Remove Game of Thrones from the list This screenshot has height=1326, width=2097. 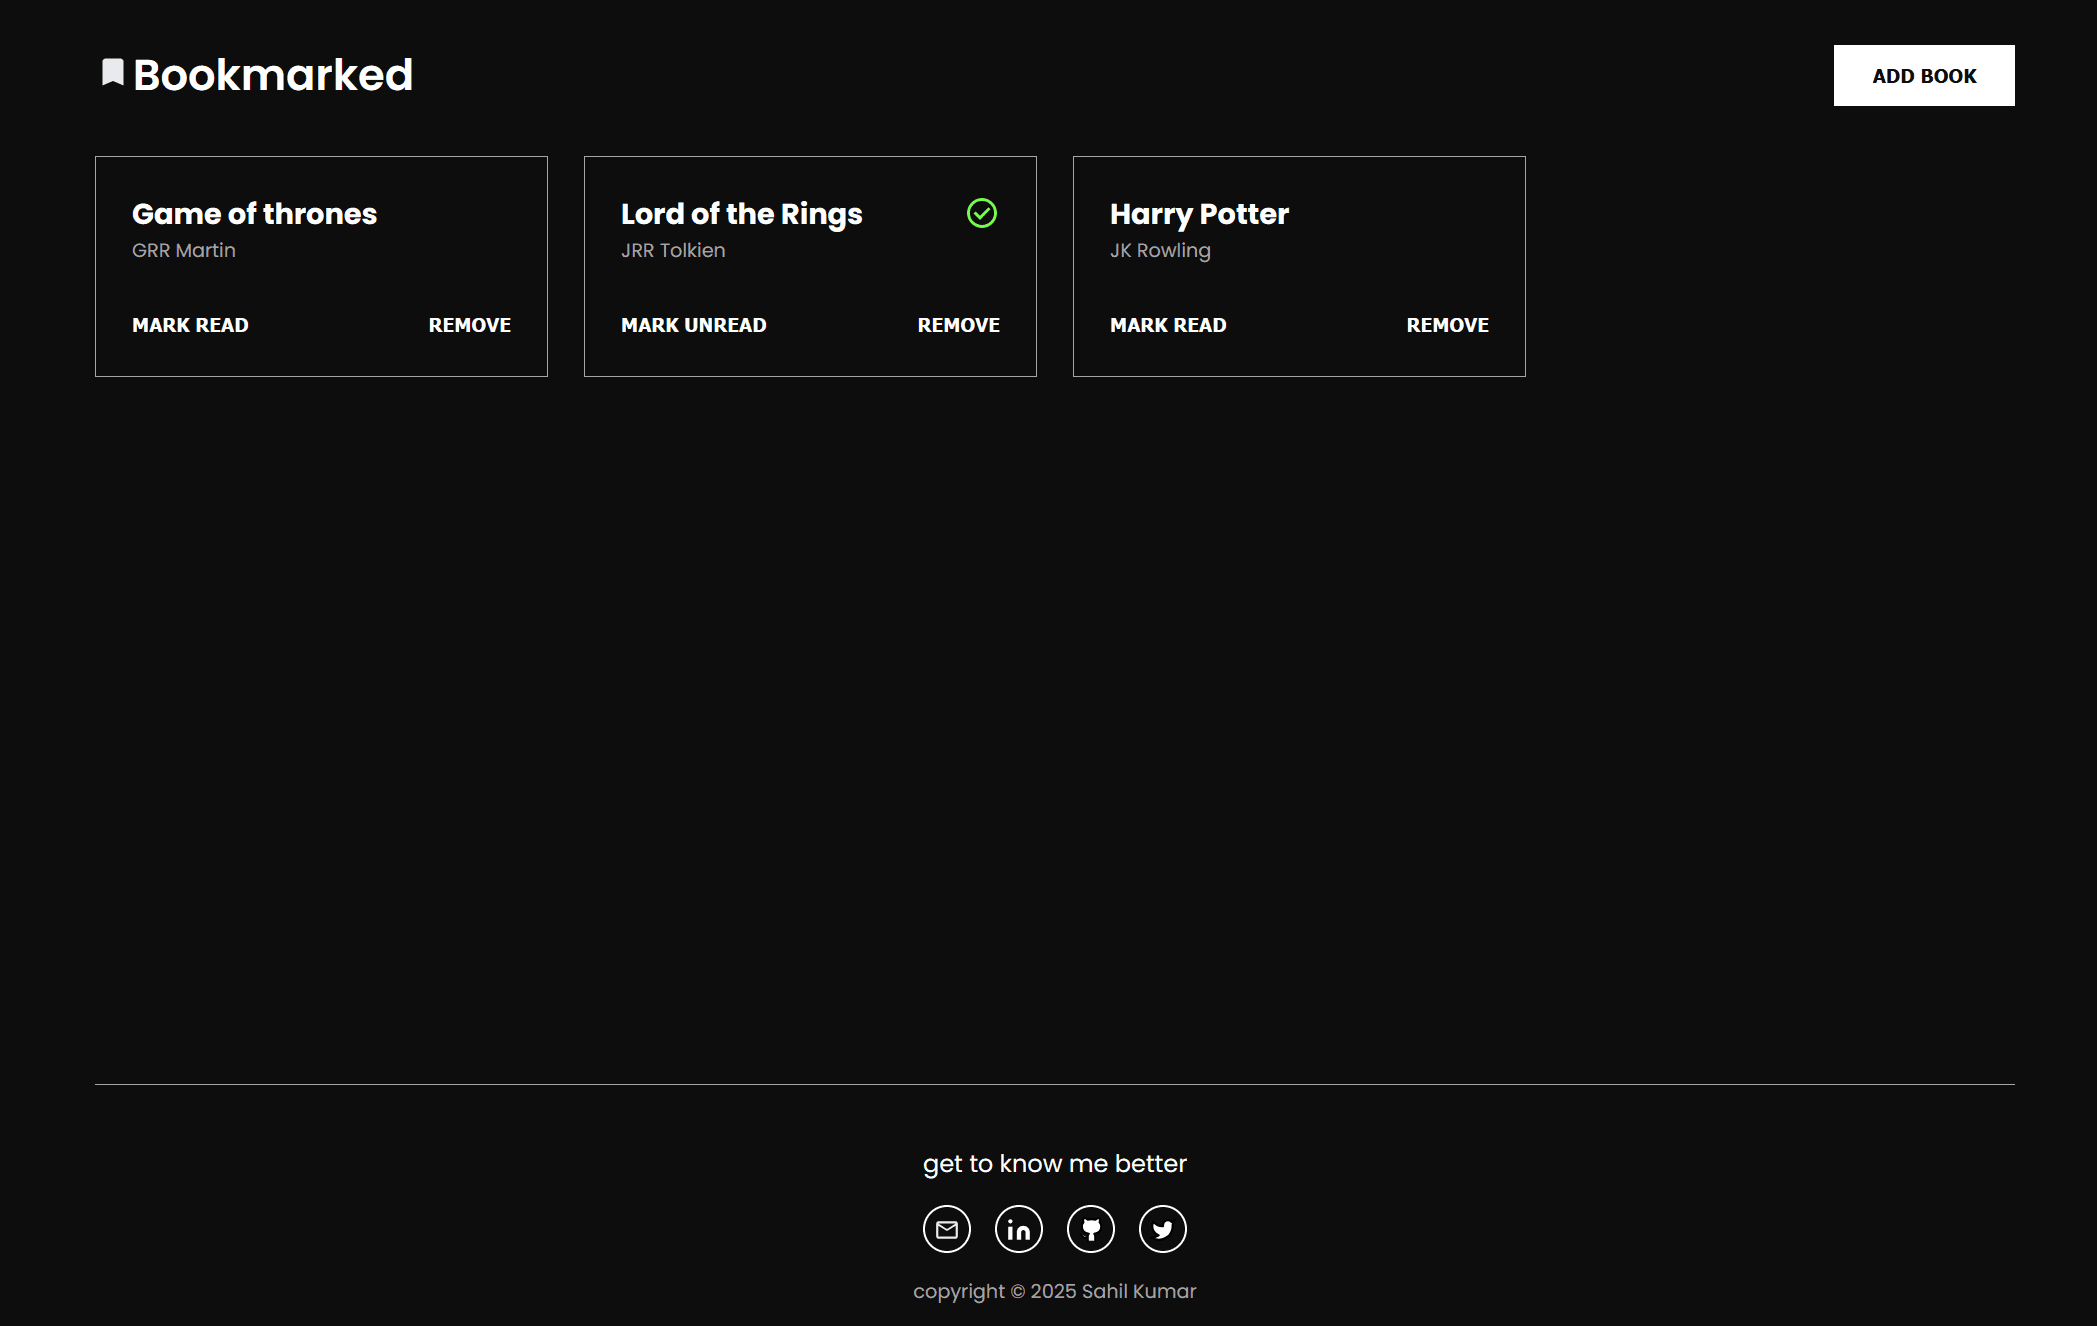[x=469, y=325]
